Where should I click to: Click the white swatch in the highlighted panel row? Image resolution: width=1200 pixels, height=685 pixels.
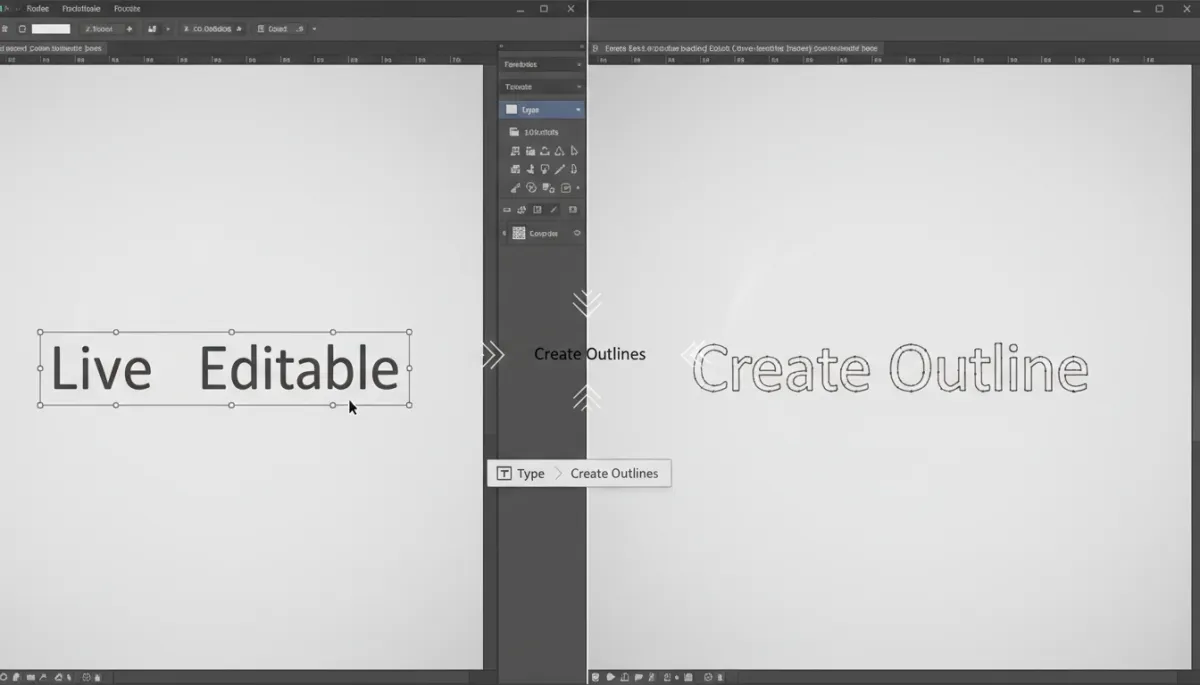511,109
